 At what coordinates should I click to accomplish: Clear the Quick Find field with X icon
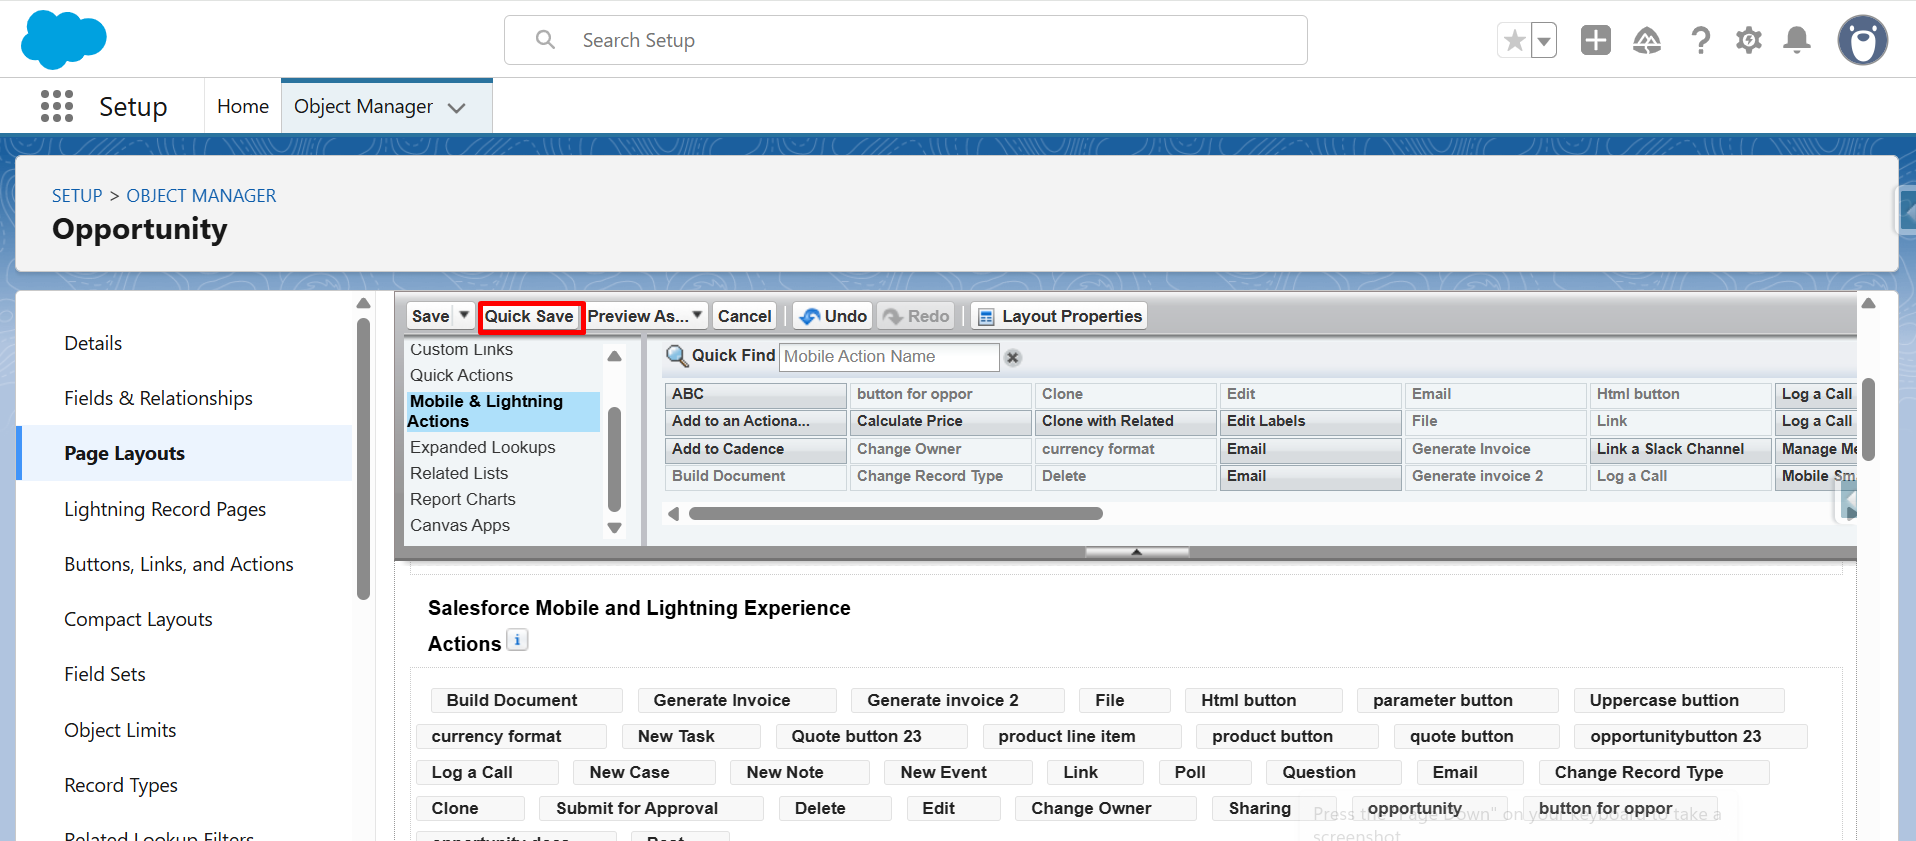pyautogui.click(x=1013, y=358)
